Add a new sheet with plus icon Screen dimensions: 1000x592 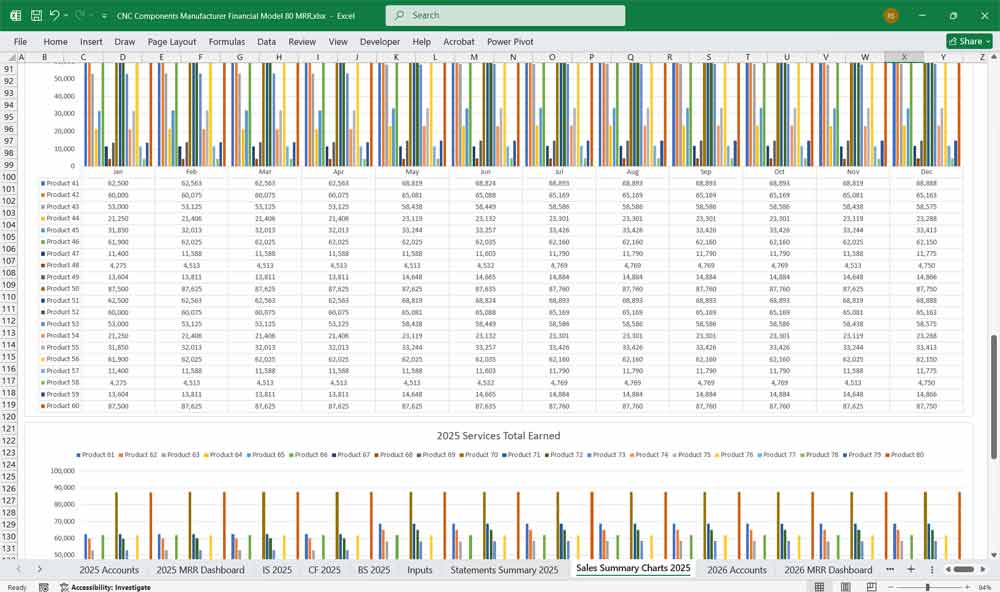pos(911,569)
